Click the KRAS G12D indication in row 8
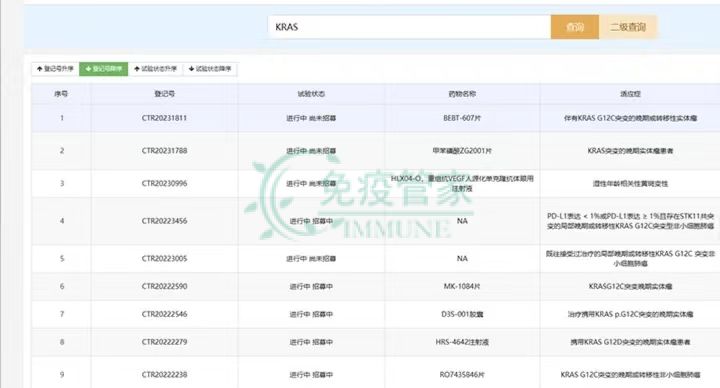 click(x=630, y=342)
